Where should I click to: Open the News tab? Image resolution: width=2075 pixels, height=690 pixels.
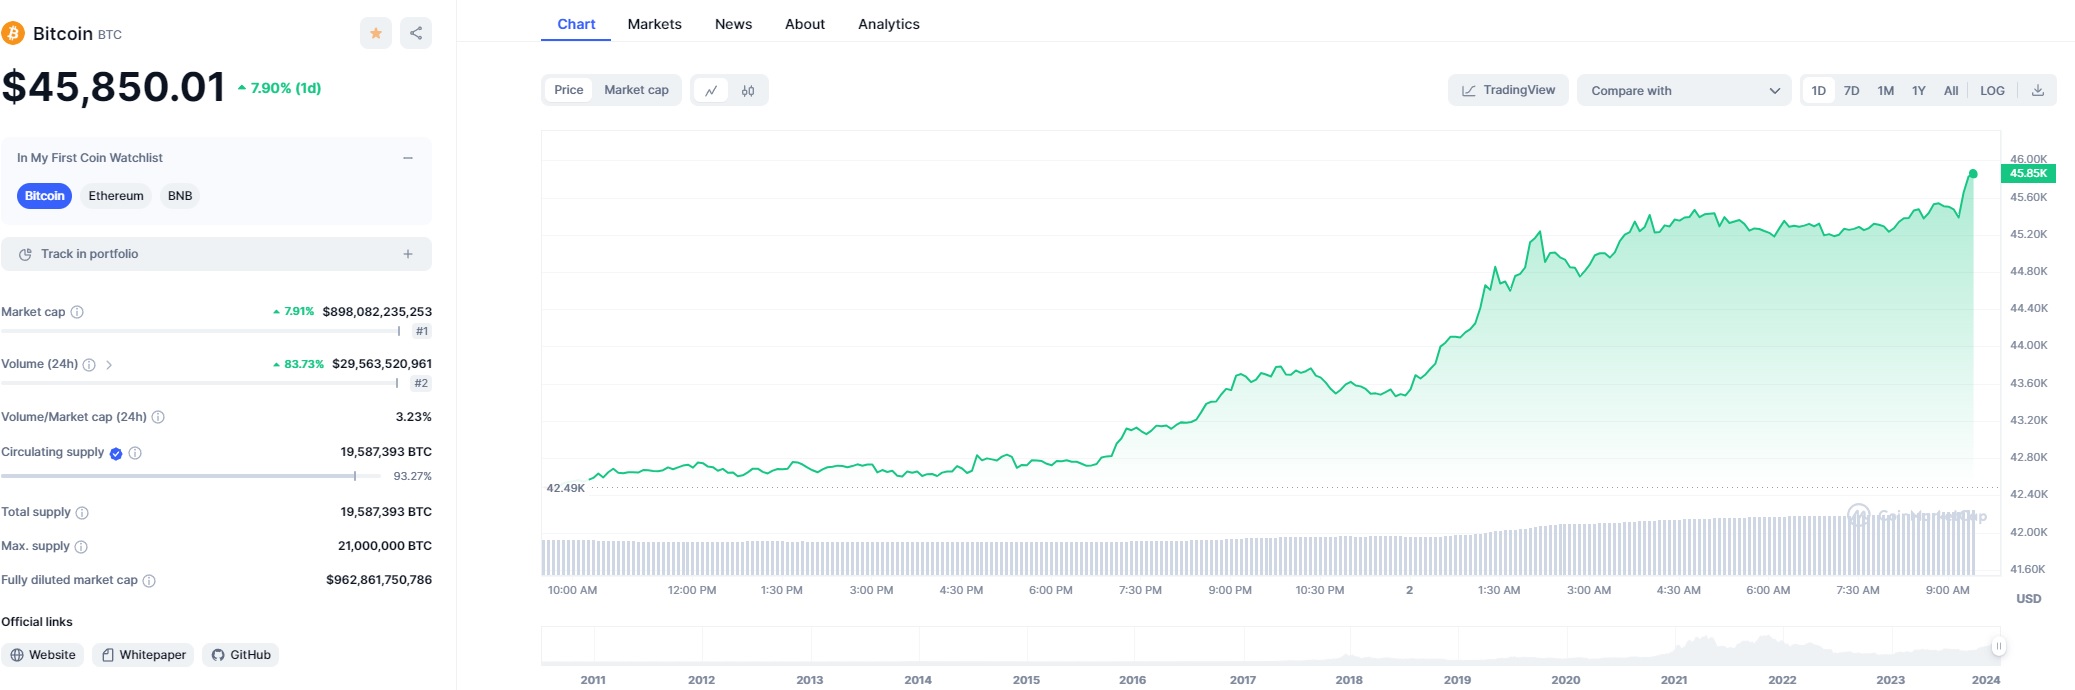(733, 24)
